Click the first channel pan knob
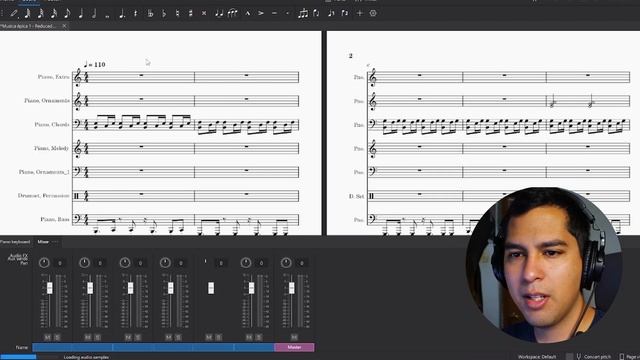Image resolution: width=640 pixels, height=360 pixels. [x=44, y=263]
